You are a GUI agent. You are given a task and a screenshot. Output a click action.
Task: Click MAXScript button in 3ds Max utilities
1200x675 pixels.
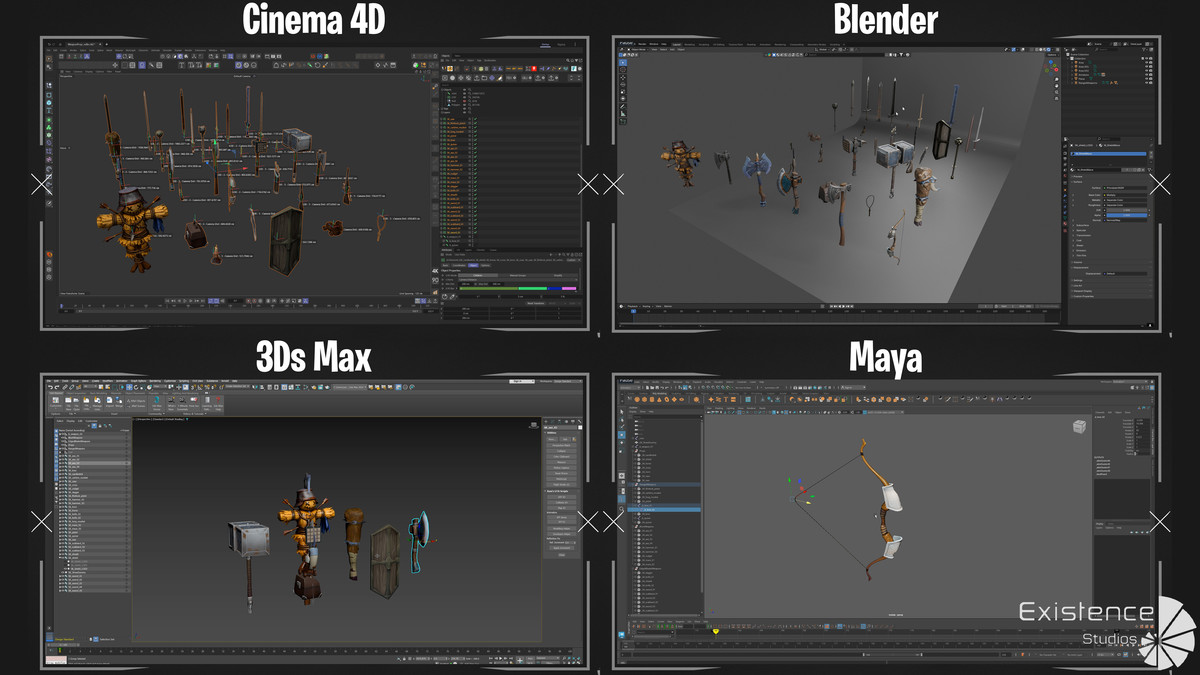562,479
